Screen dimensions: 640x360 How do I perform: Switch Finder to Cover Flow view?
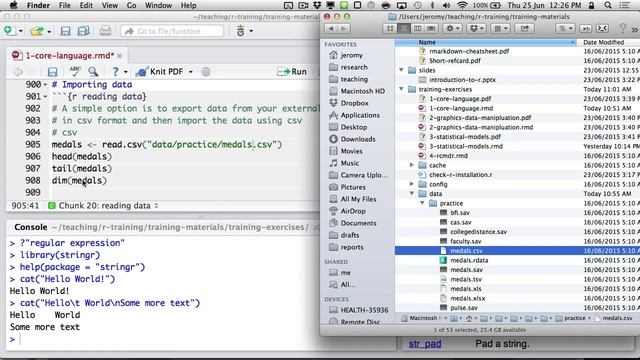coord(431,28)
